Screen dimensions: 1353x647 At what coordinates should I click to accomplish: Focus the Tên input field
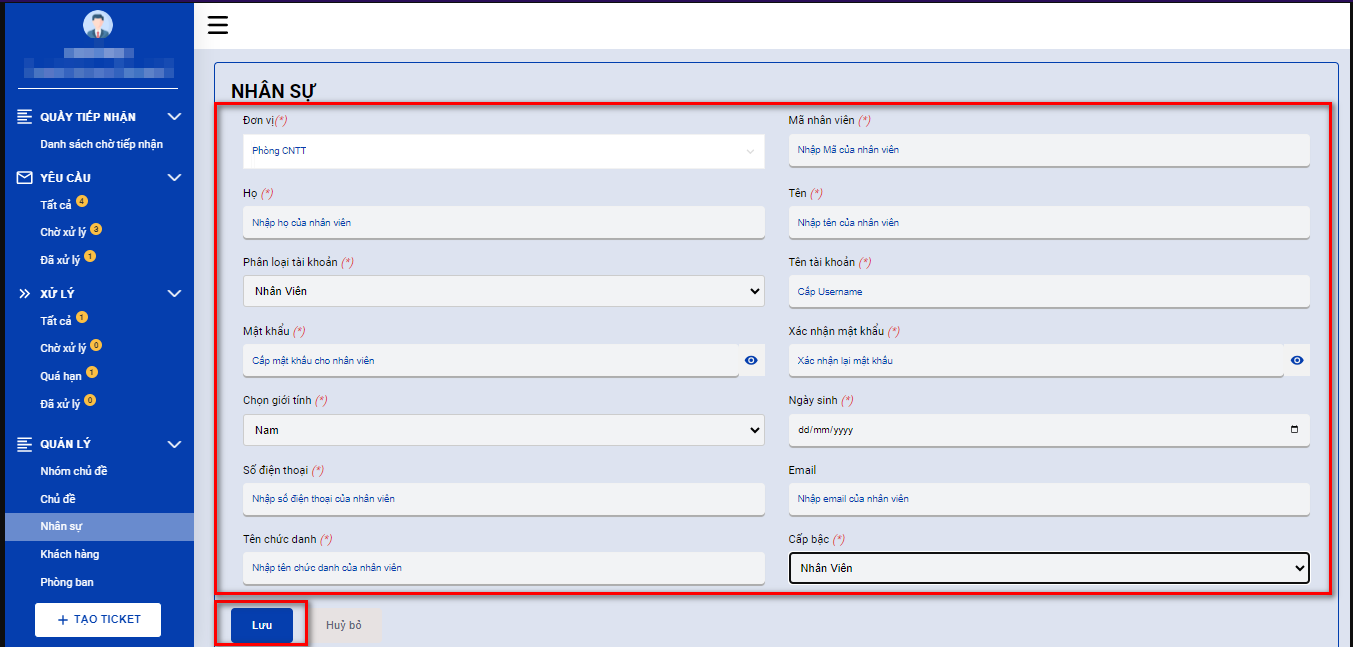(x=1049, y=222)
